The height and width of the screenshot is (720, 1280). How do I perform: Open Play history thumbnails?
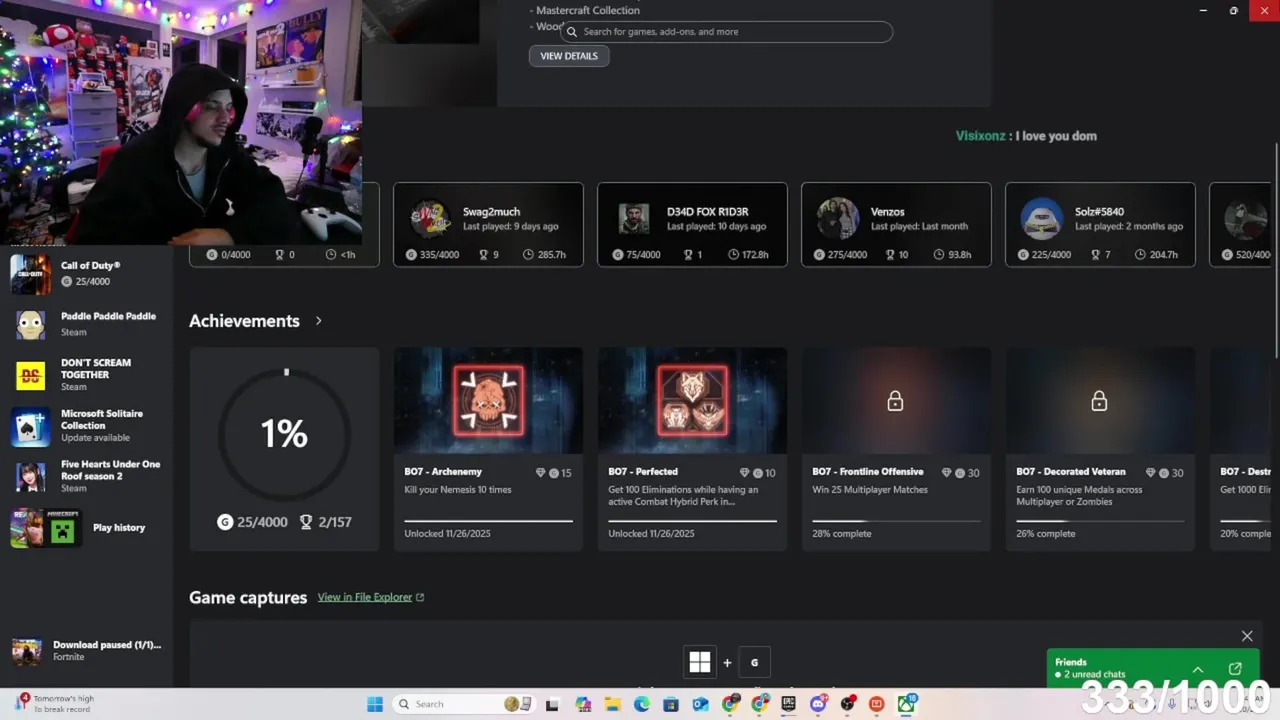(45, 528)
